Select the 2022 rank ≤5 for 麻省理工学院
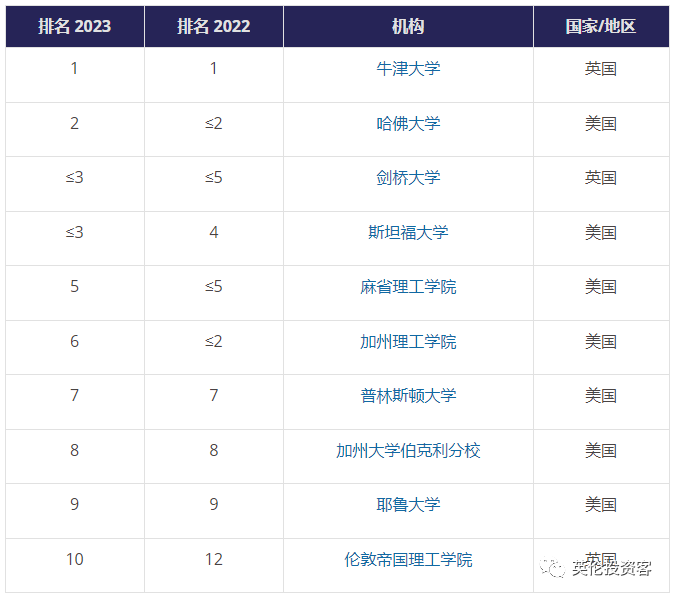673x597 pixels. point(214,286)
